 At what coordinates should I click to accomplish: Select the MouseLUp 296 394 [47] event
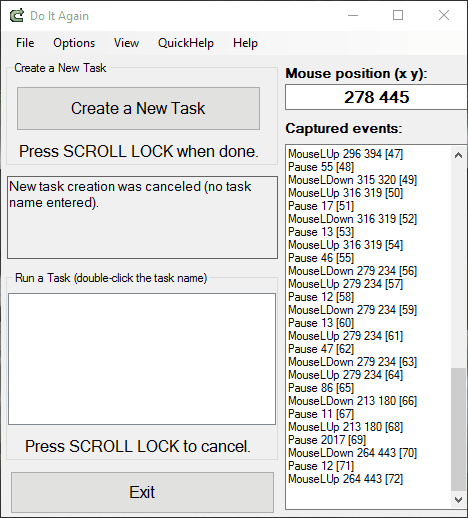coord(345,154)
